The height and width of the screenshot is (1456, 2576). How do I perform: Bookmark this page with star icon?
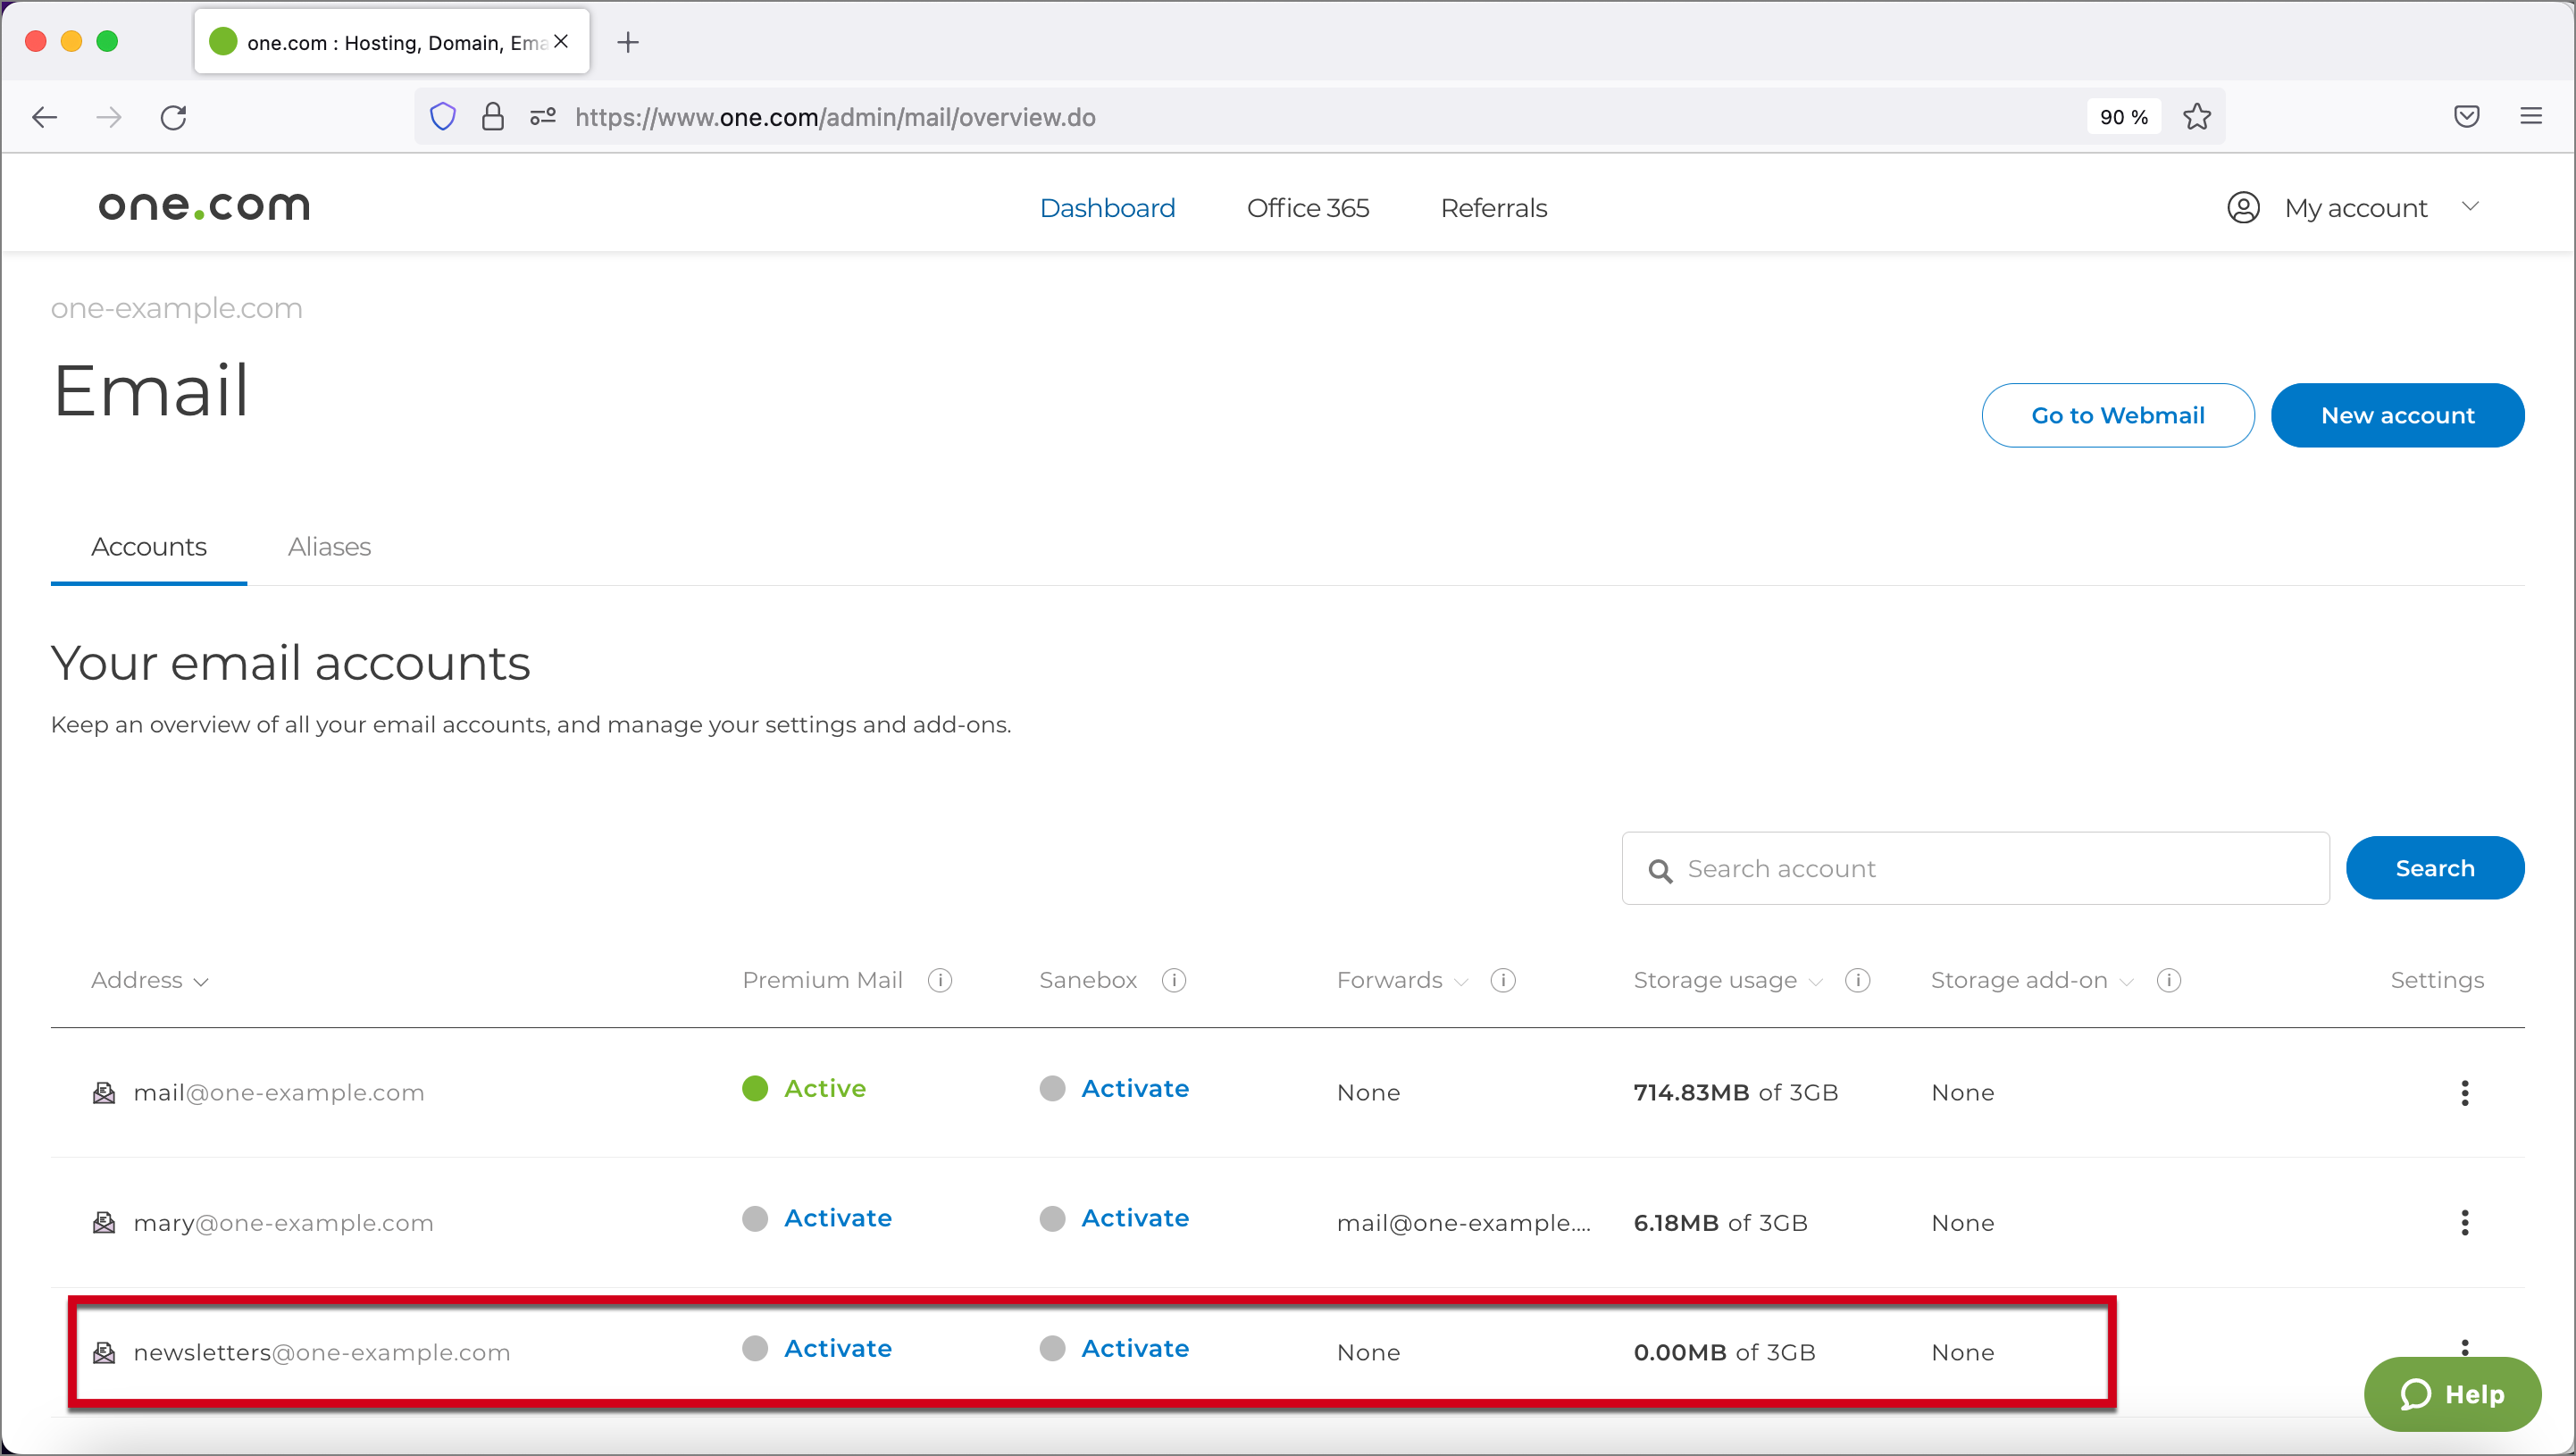[2197, 117]
